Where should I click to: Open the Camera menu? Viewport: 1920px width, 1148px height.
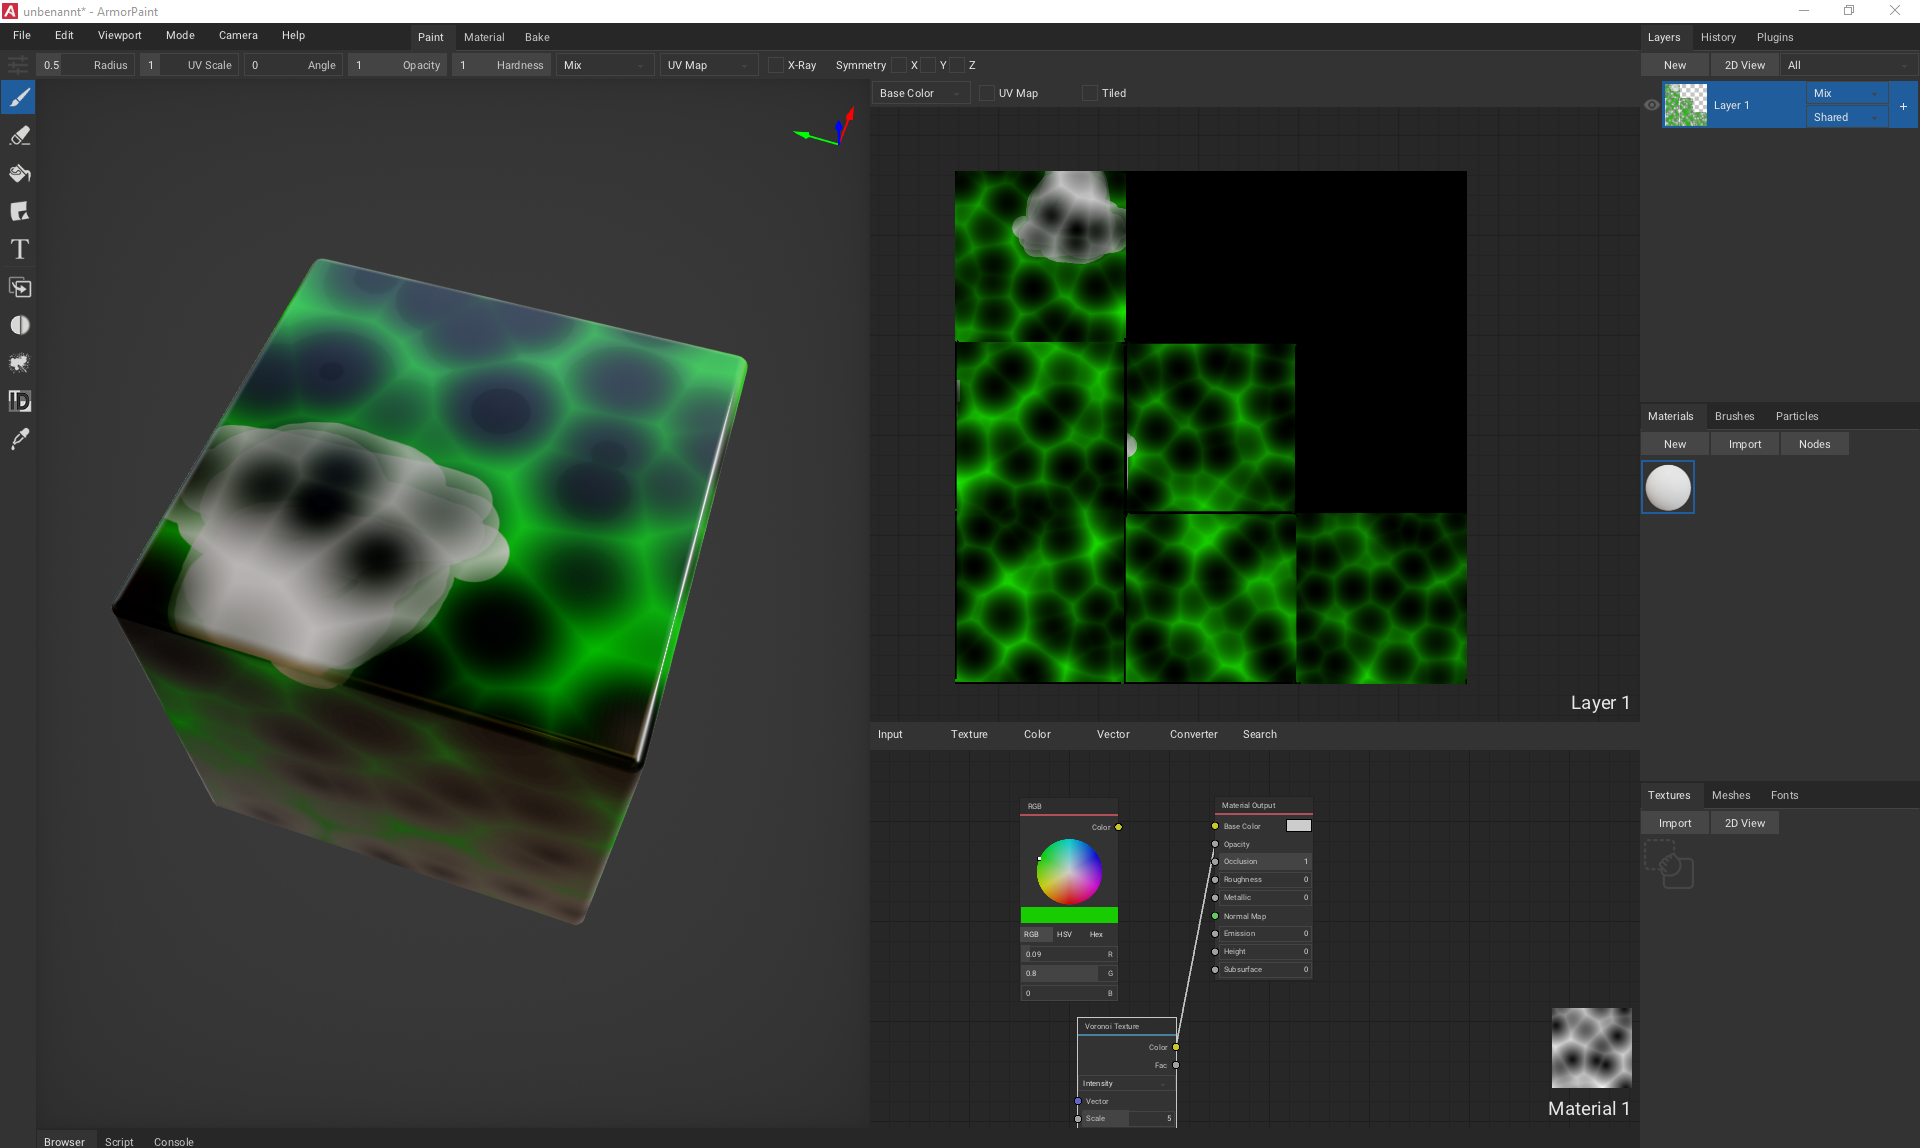coord(238,35)
